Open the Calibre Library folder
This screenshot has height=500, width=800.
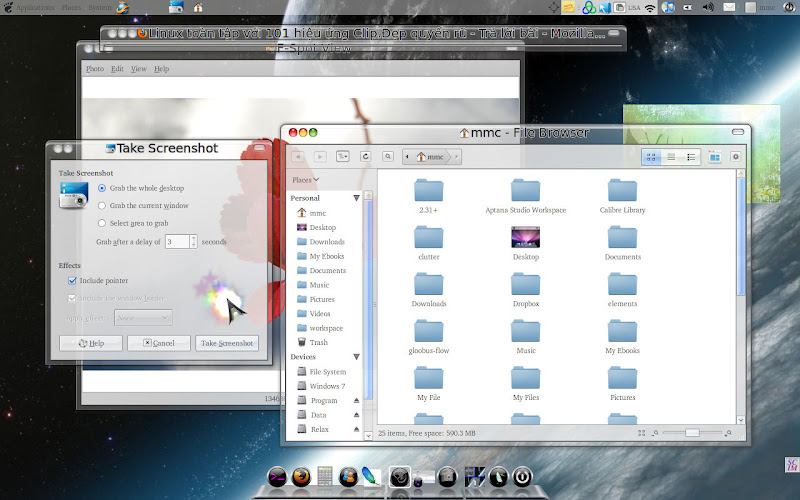[622, 196]
